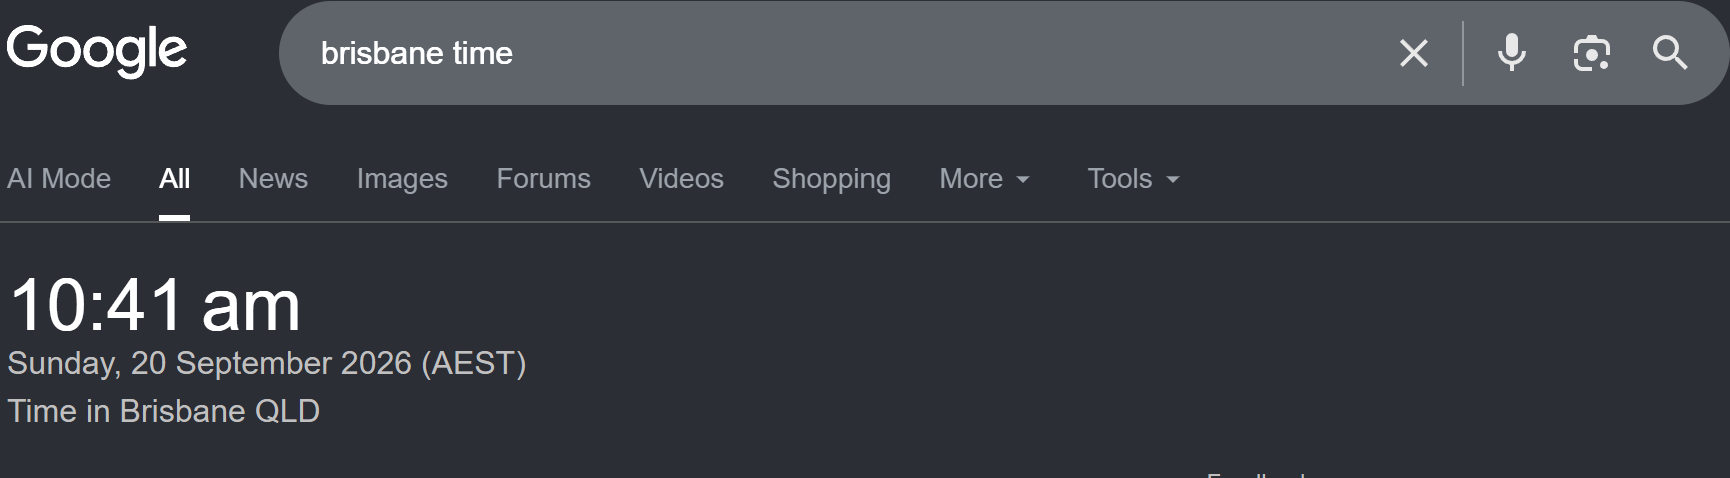Expand the Tools dropdown menu
The height and width of the screenshot is (478, 1730).
1133,178
